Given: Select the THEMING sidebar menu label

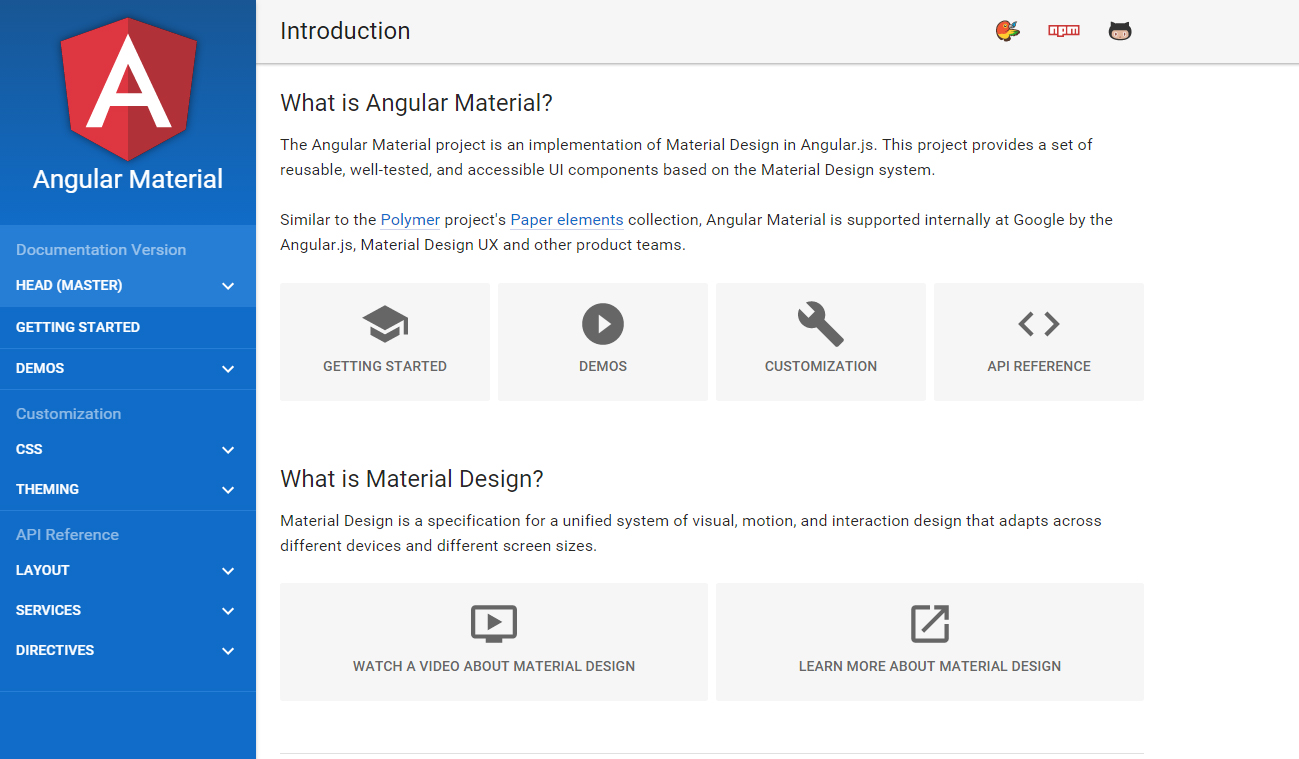Looking at the screenshot, I should click(47, 489).
